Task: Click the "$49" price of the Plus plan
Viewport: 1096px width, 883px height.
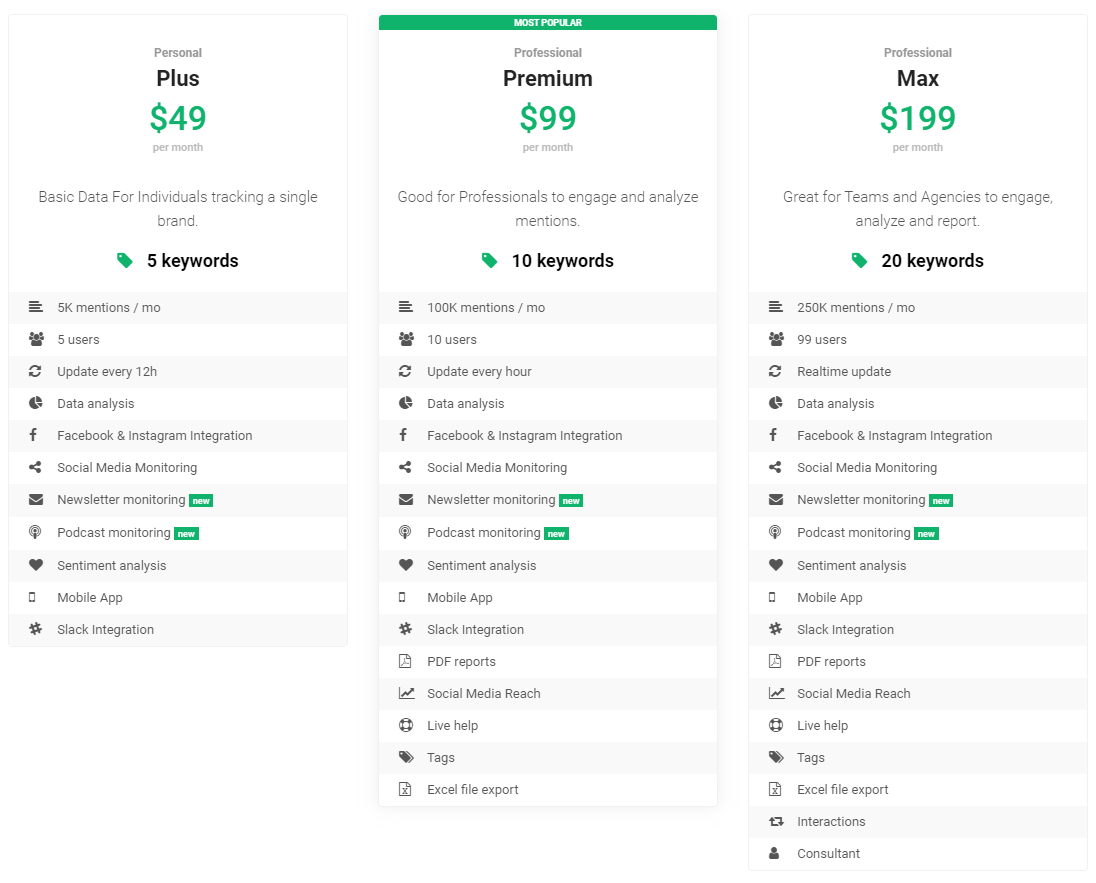Action: pos(178,118)
